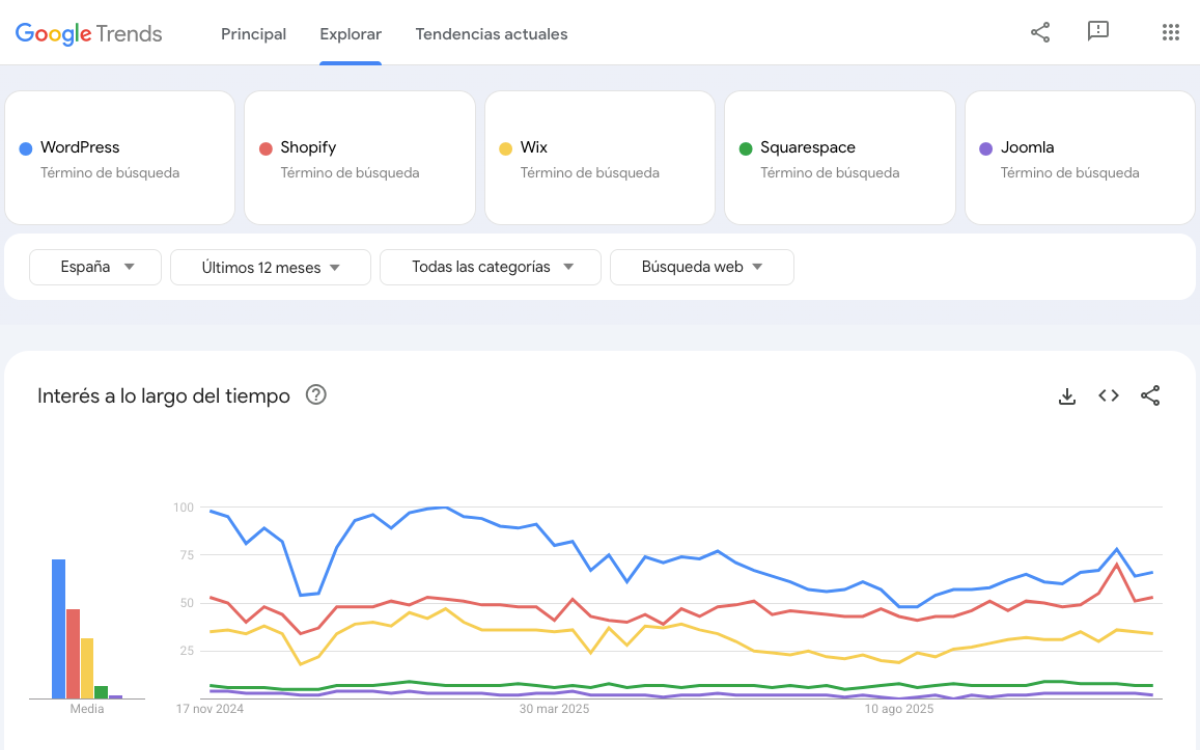The image size is (1200, 750).
Task: Click the embed code icon
Action: click(1108, 396)
